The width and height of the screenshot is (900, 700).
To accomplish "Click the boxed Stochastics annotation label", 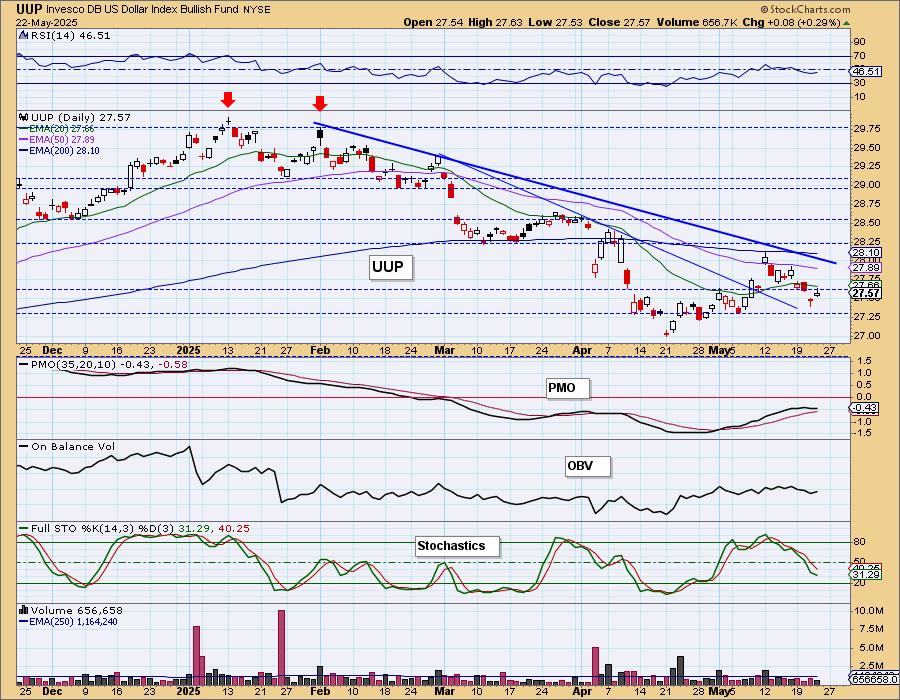I will [457, 546].
